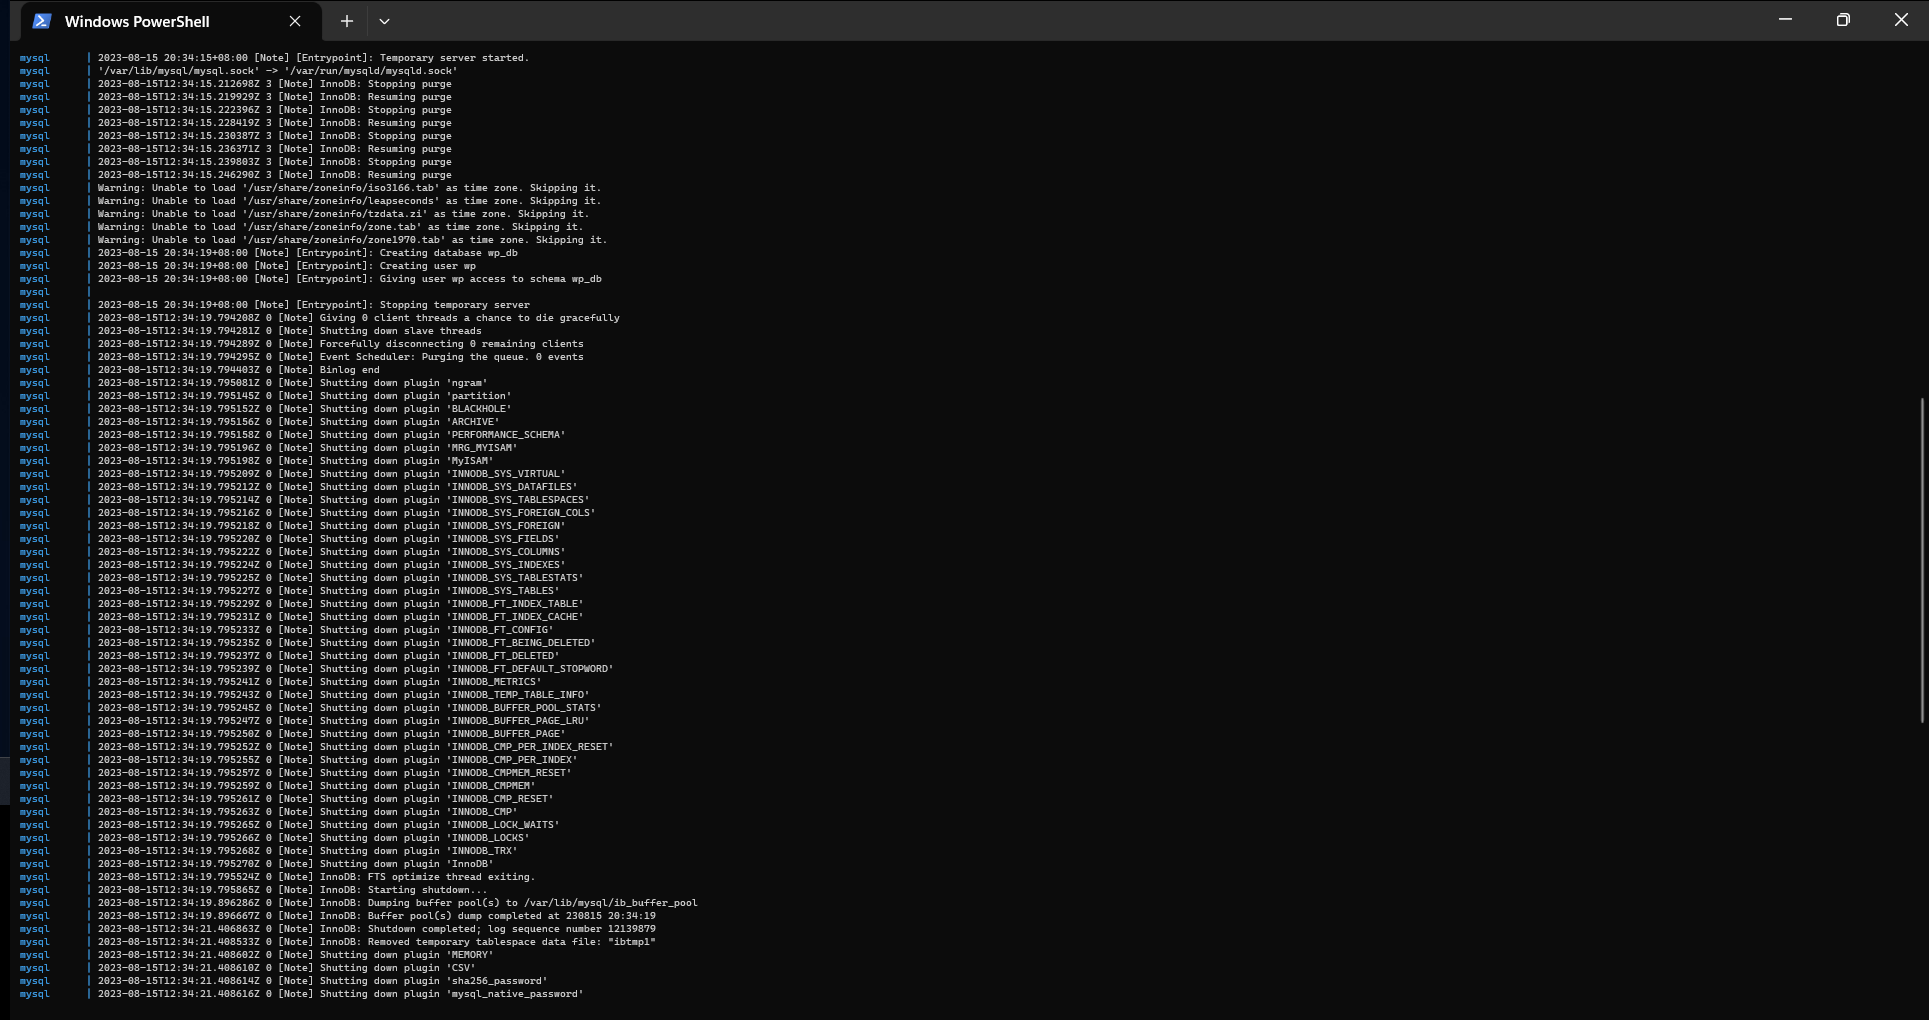1929x1020 pixels.
Task: Click the 'Dumping buffer pool(s)' log line
Action: tap(397, 903)
